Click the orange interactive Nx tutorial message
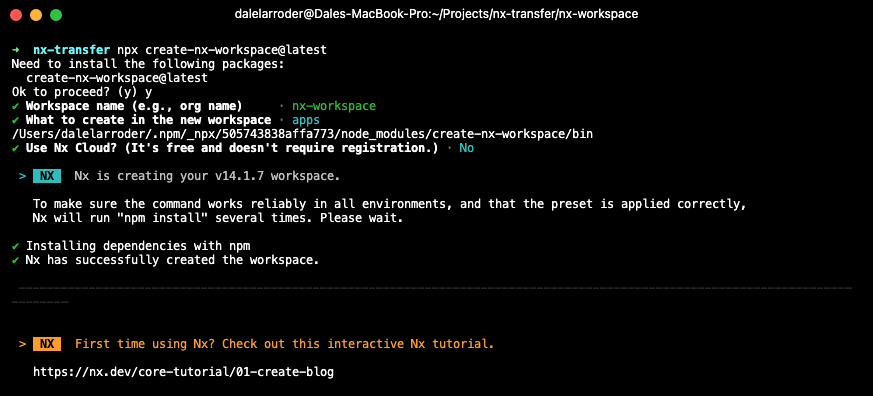Image resolution: width=873 pixels, height=396 pixels. (285, 344)
